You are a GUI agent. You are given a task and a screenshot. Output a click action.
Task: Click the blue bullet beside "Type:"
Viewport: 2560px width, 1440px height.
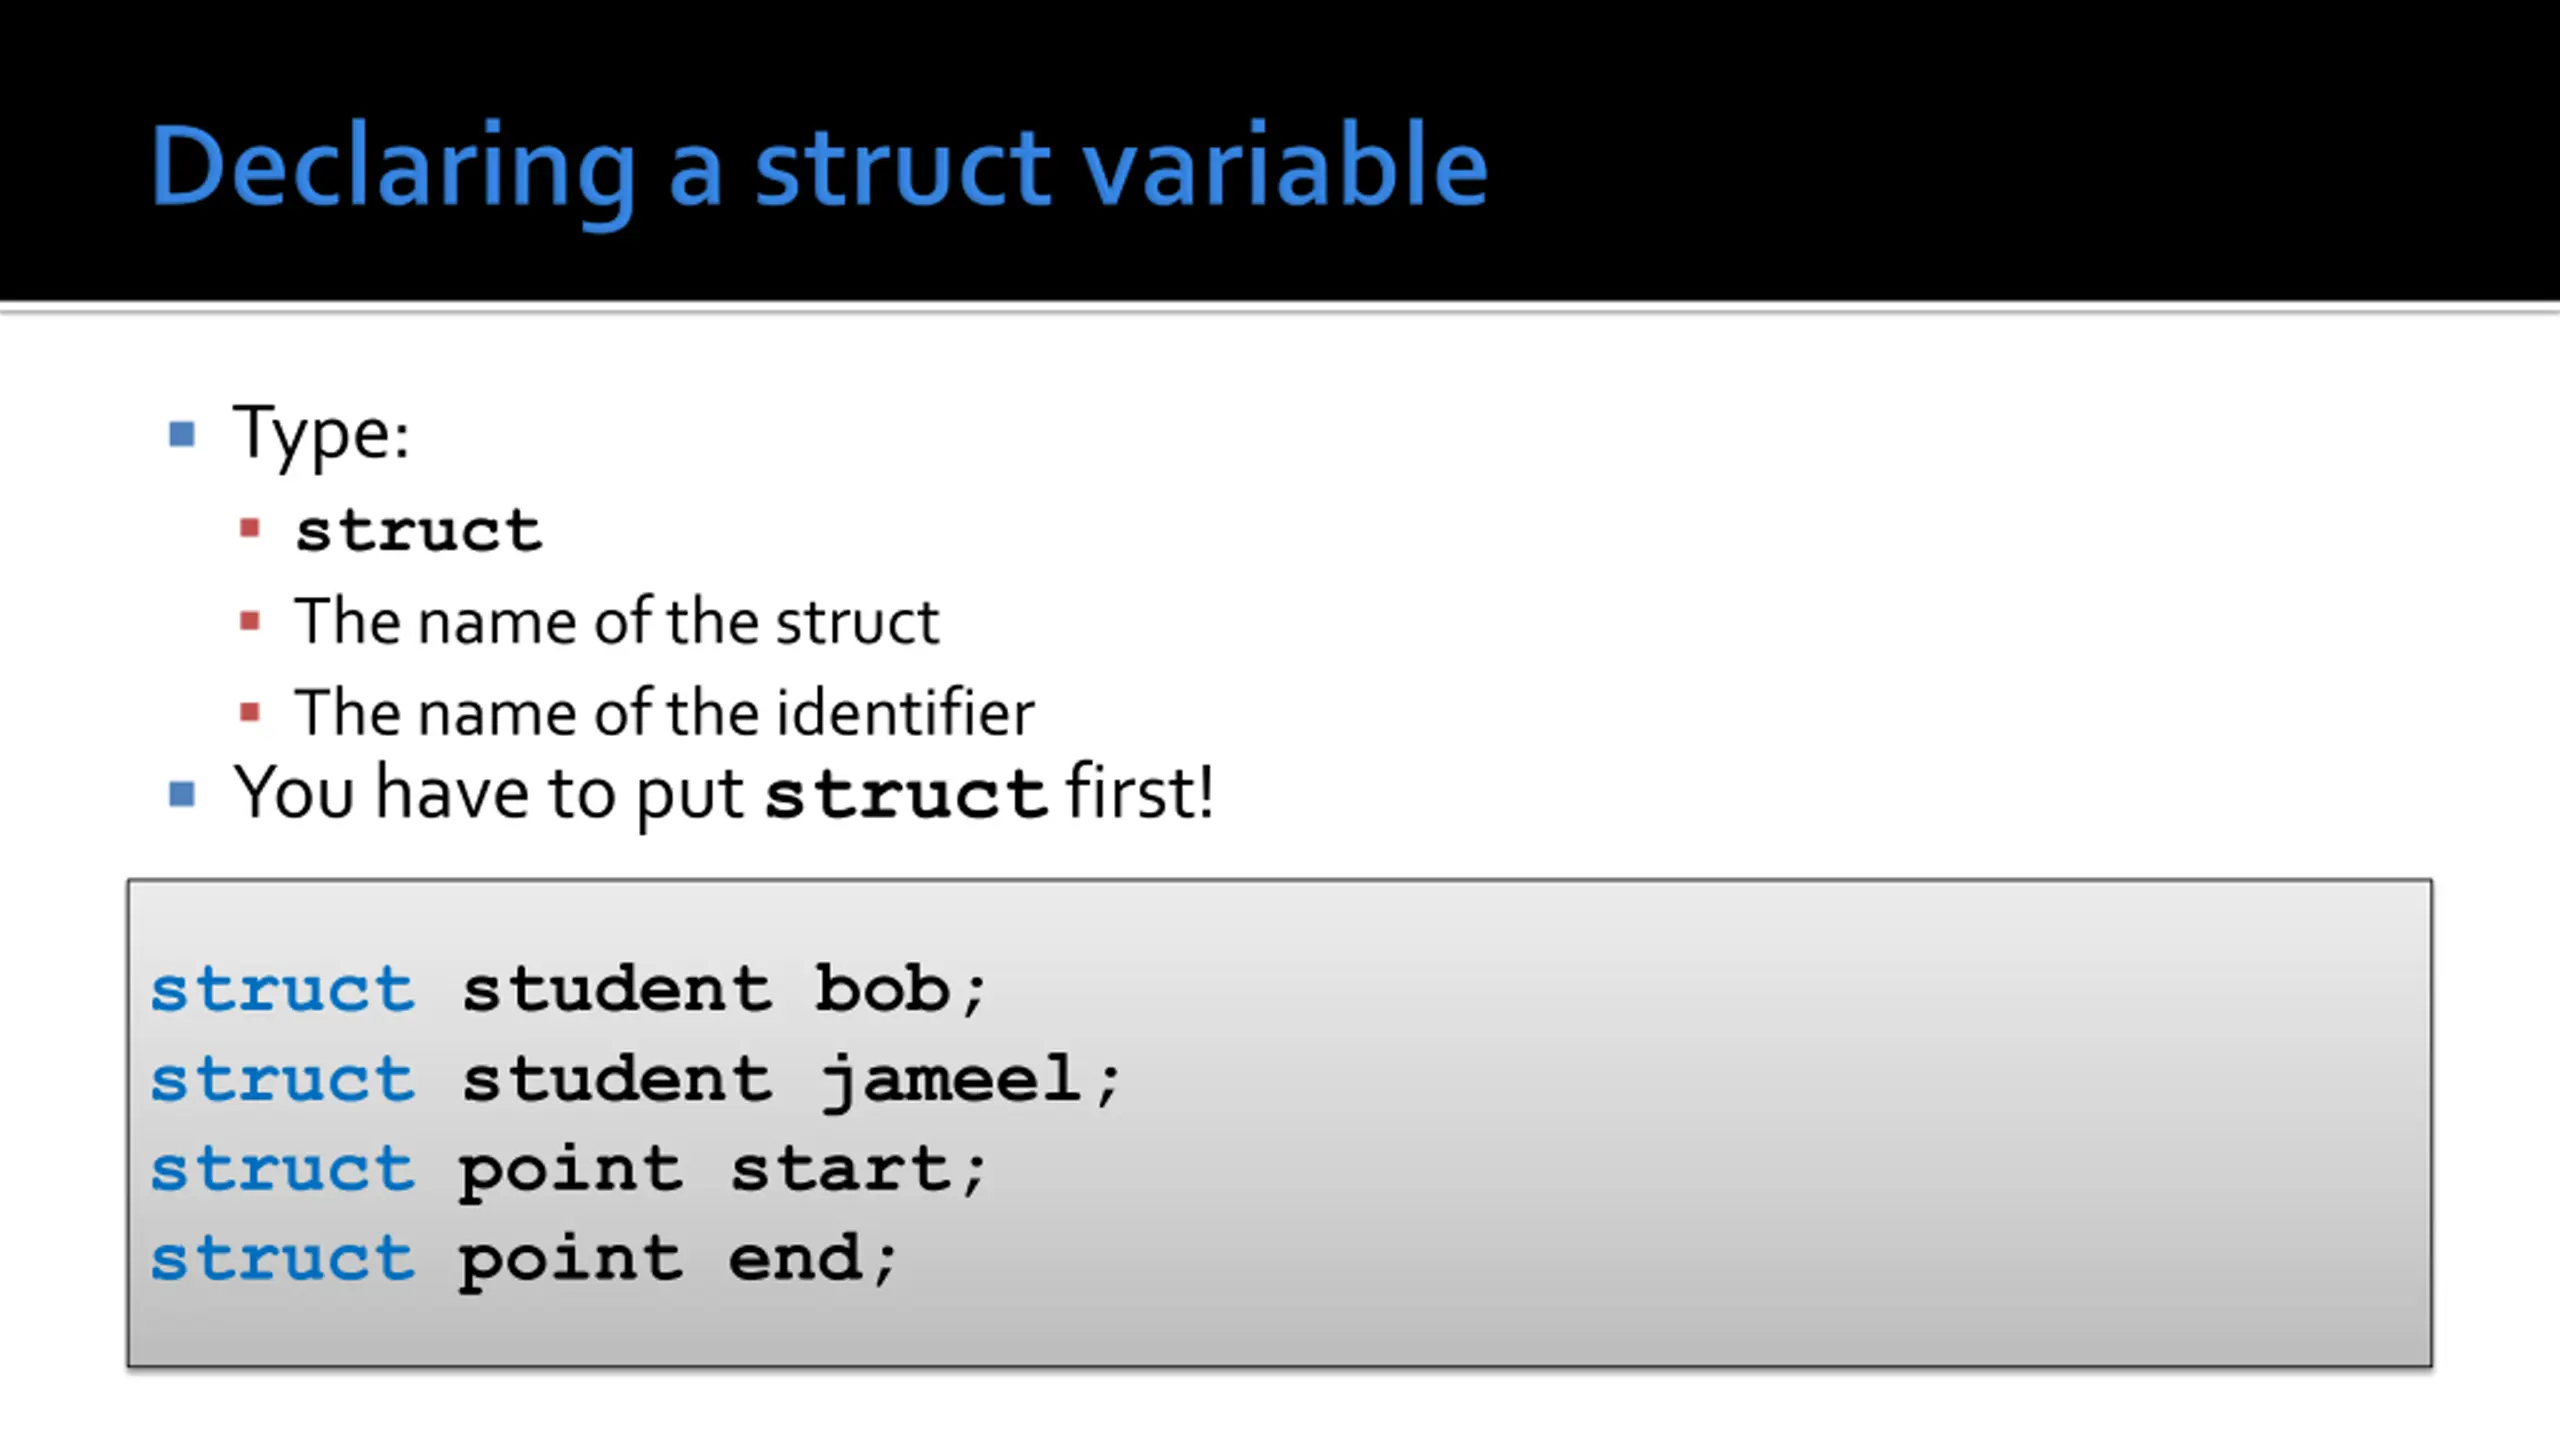(182, 434)
